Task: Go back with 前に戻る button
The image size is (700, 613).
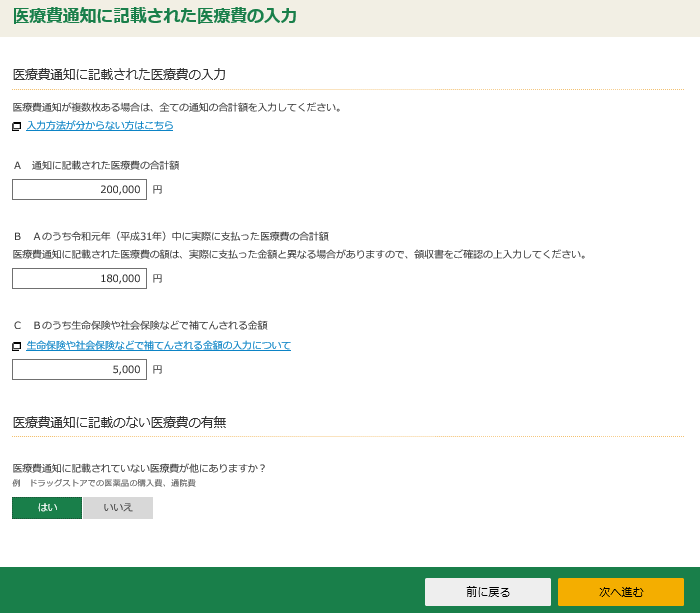Action: coord(488,592)
